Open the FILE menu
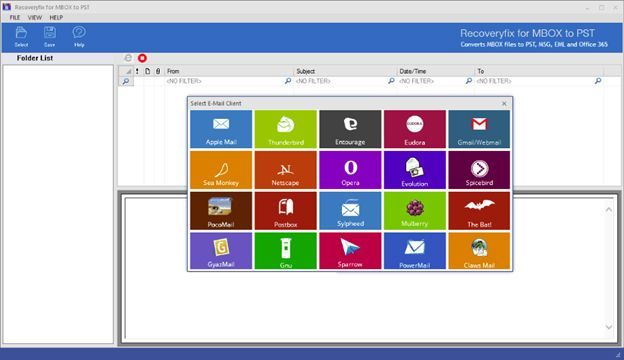The image size is (624, 360). coord(15,18)
